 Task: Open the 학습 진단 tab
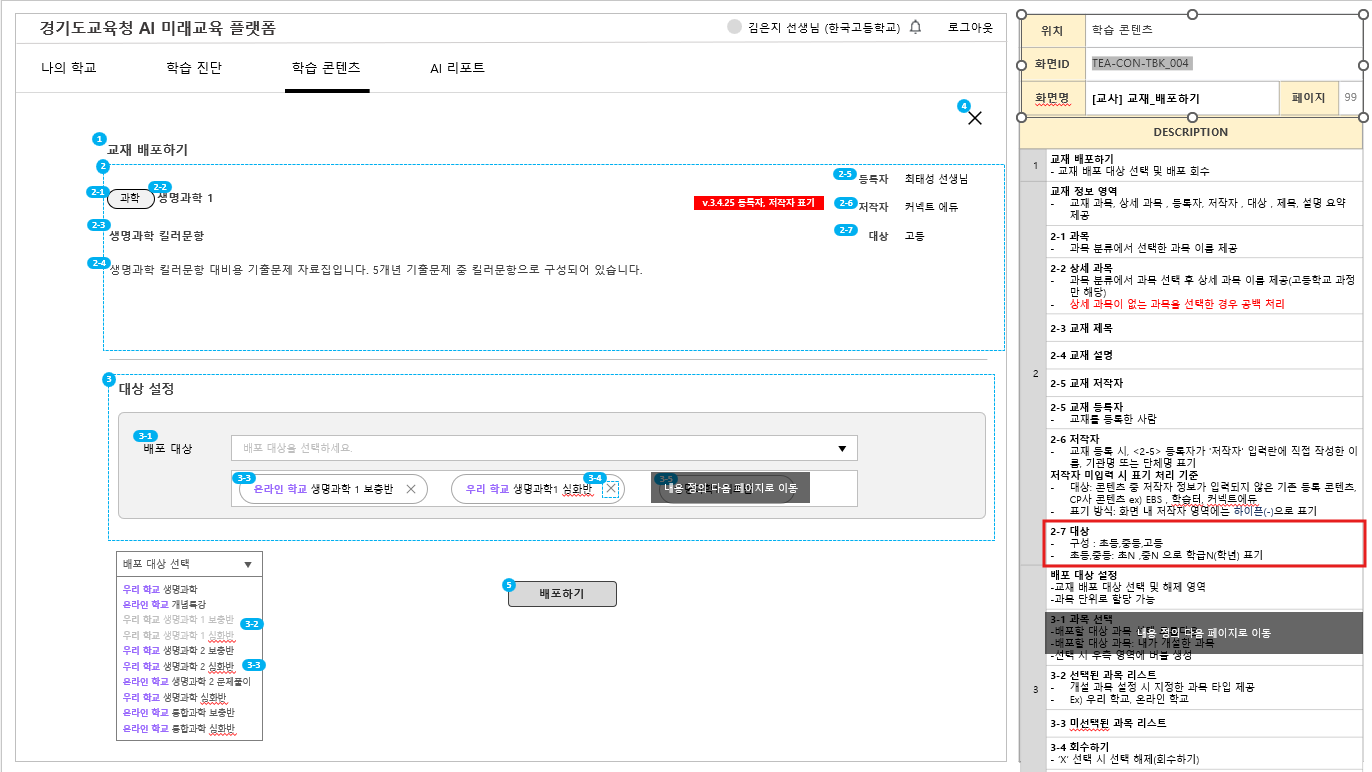pyautogui.click(x=194, y=68)
